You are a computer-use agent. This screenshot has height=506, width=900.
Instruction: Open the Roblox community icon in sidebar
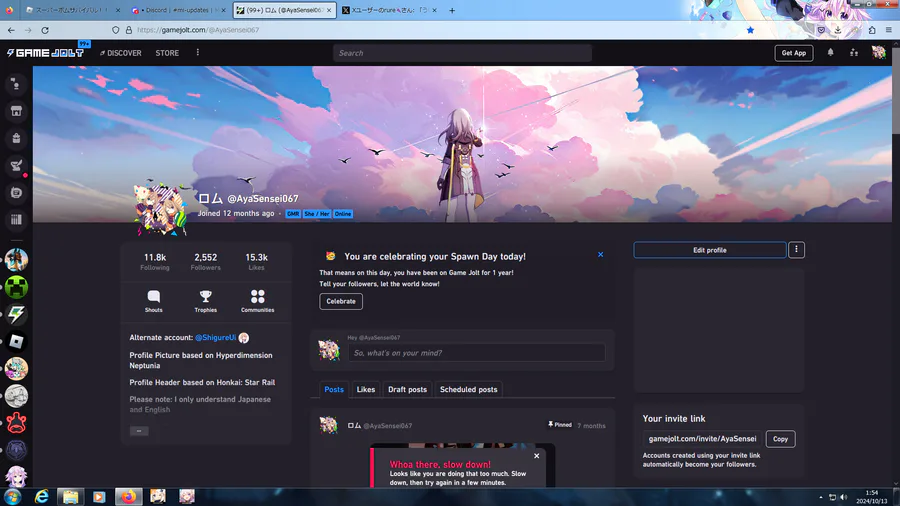(16, 341)
